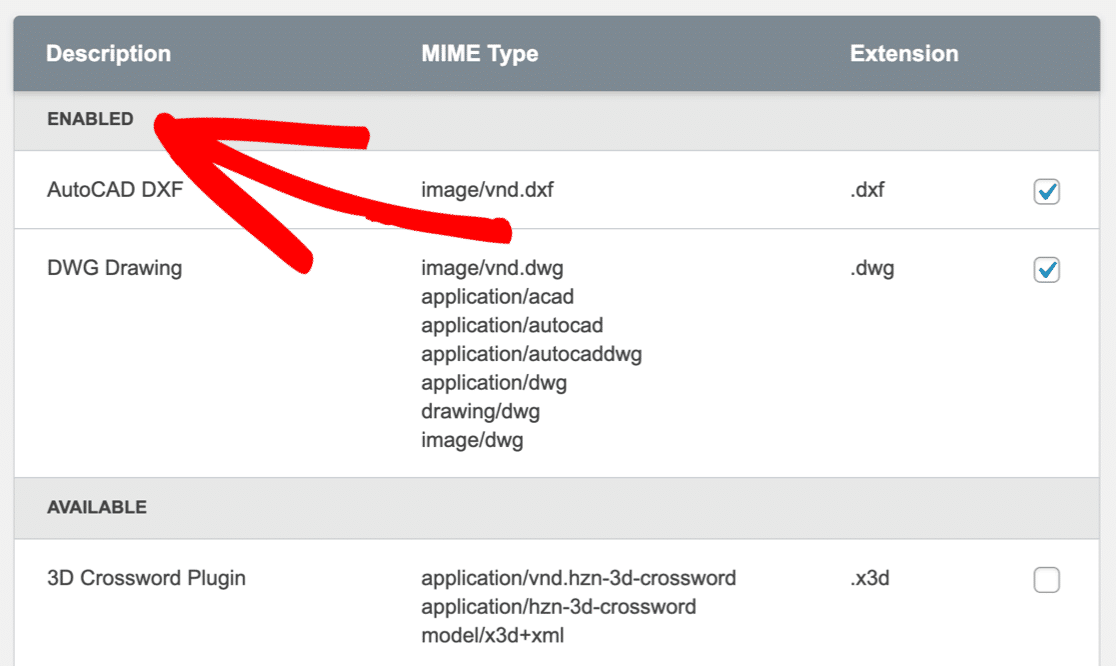Click the Description column header
Viewport: 1116px width, 666px height.
tap(108, 54)
